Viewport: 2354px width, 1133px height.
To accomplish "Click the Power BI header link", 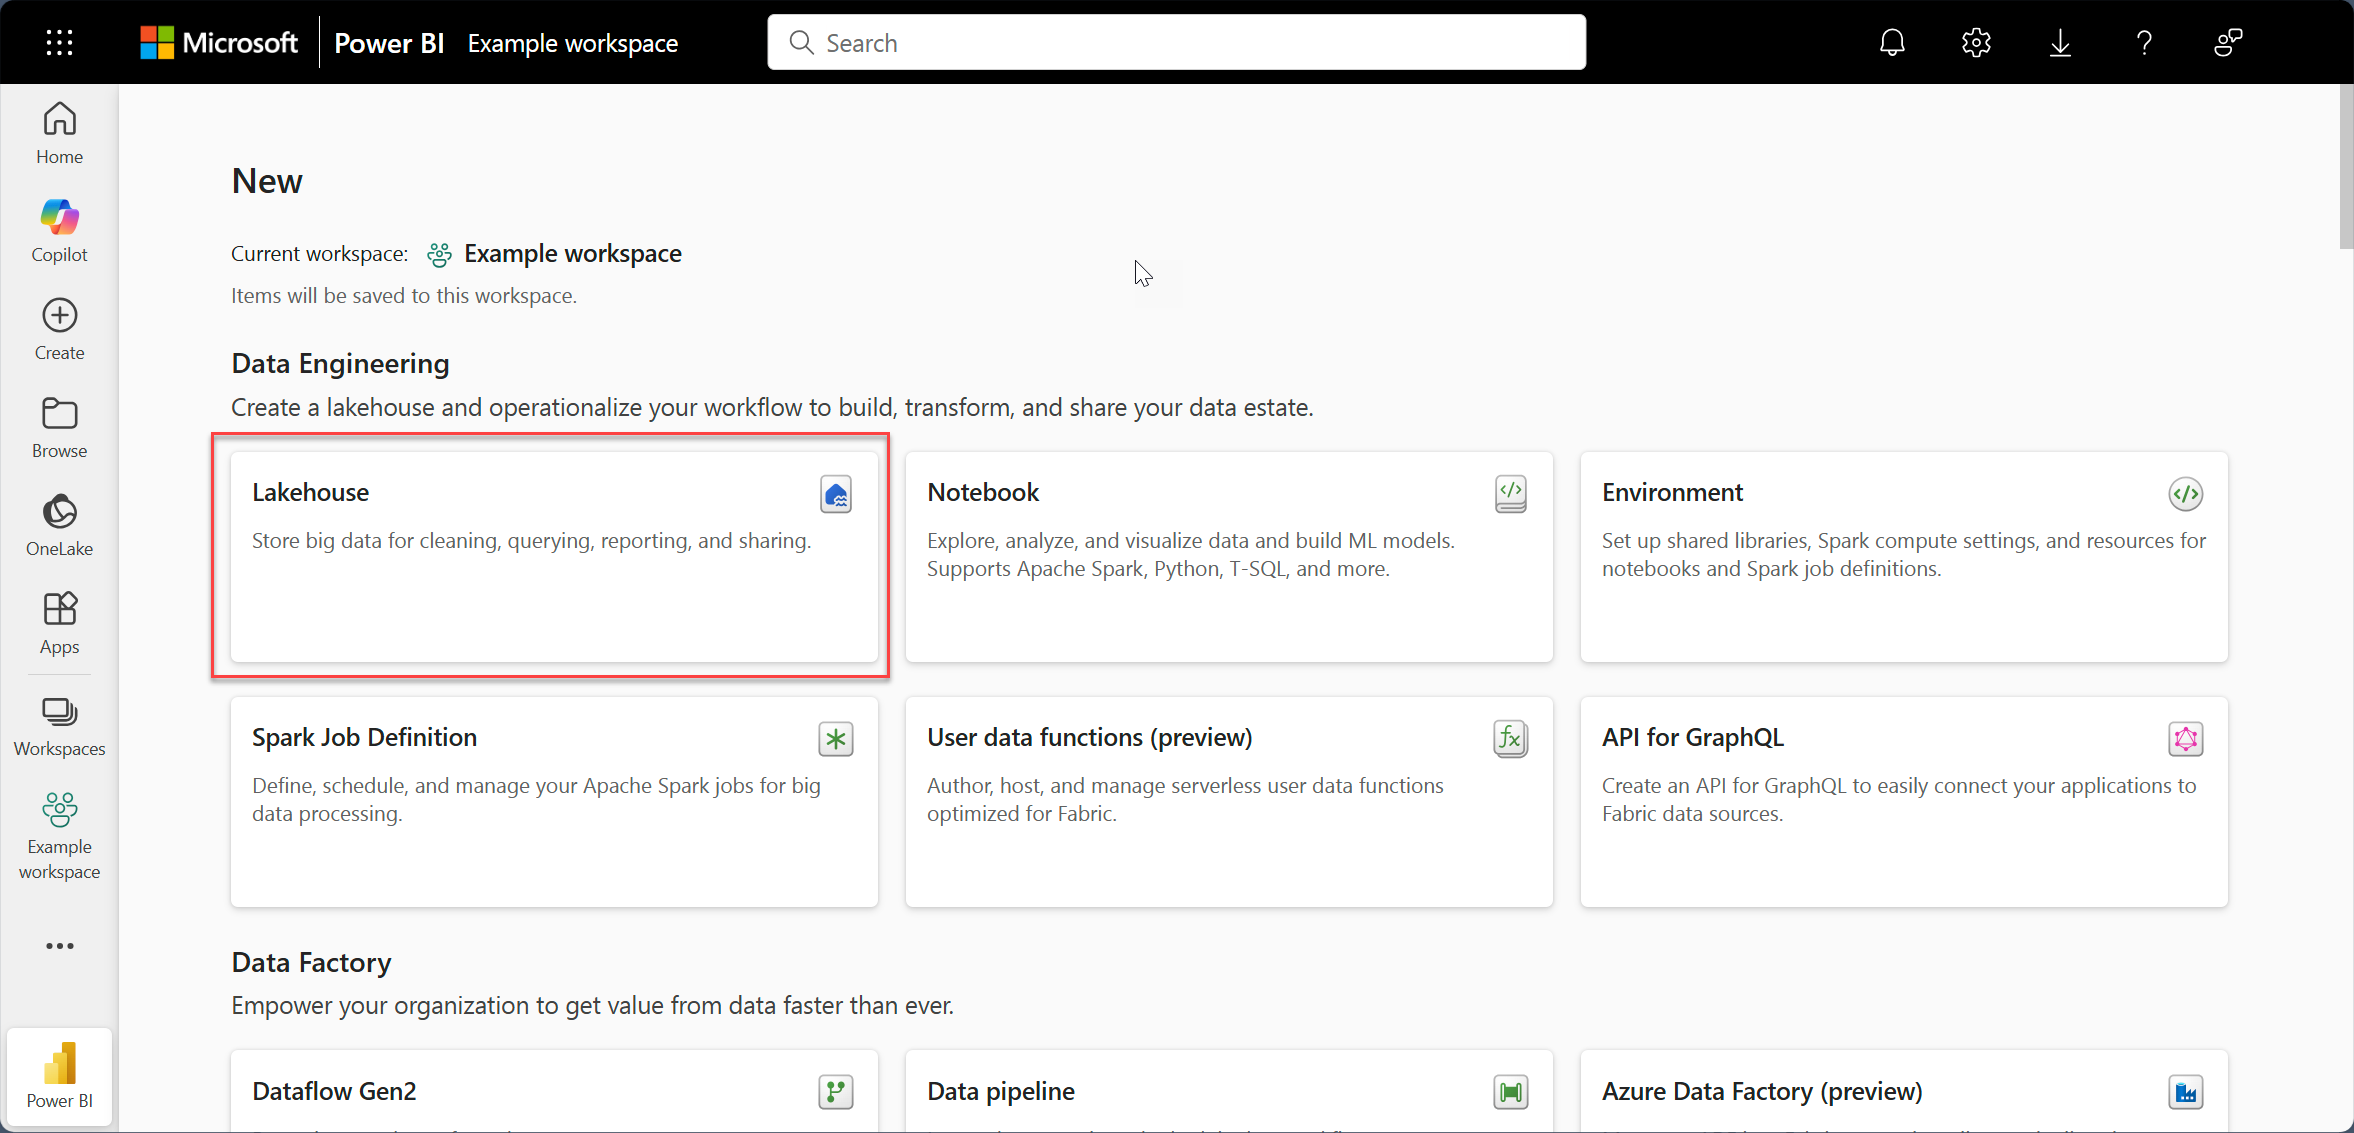I will pos(389,43).
